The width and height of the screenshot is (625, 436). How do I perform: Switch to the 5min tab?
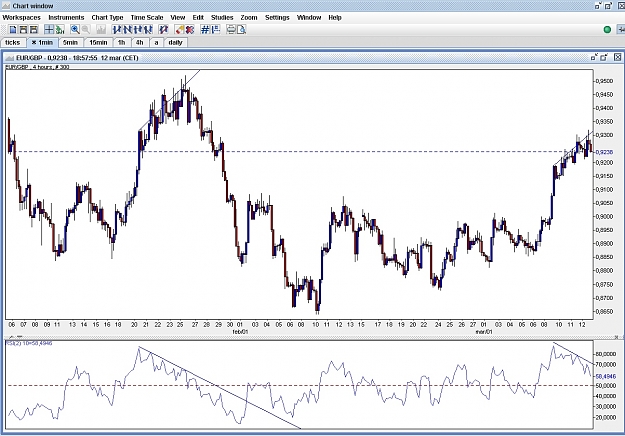[70, 43]
